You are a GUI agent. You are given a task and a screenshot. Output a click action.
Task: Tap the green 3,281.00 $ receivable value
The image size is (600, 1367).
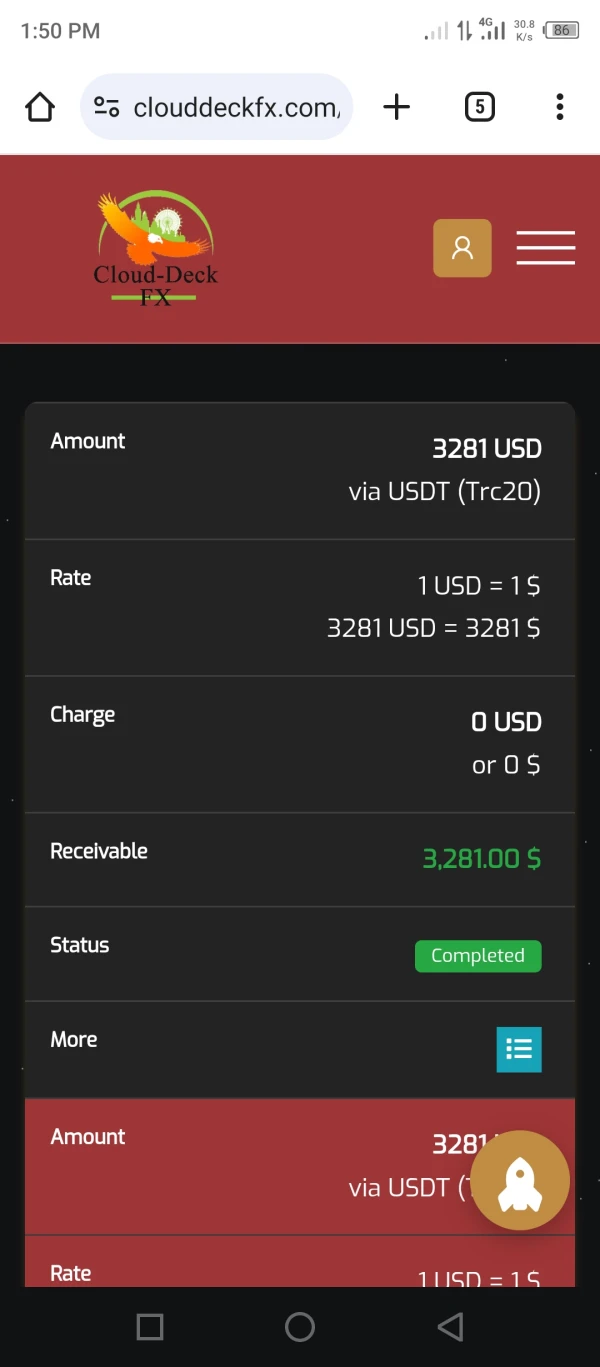481,859
